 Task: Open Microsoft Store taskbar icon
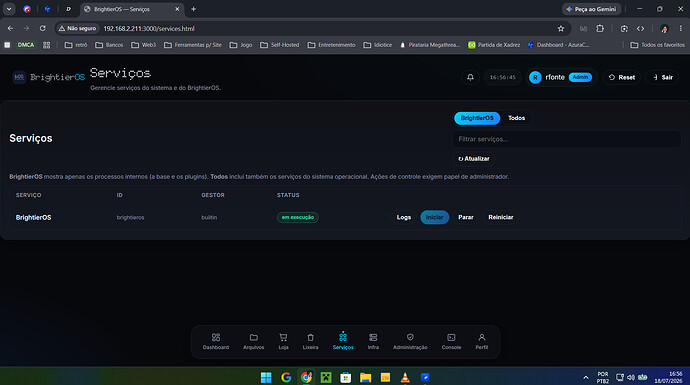click(x=345, y=378)
